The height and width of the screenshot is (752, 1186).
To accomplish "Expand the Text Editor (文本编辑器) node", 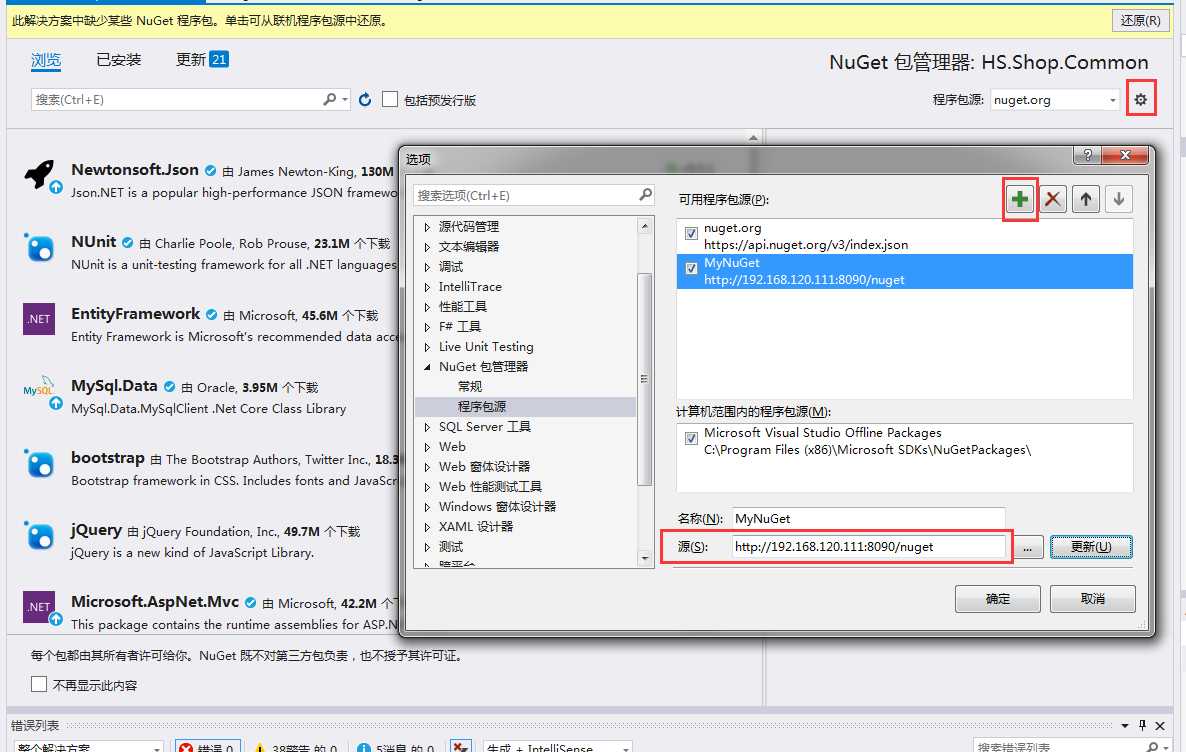I will 427,247.
